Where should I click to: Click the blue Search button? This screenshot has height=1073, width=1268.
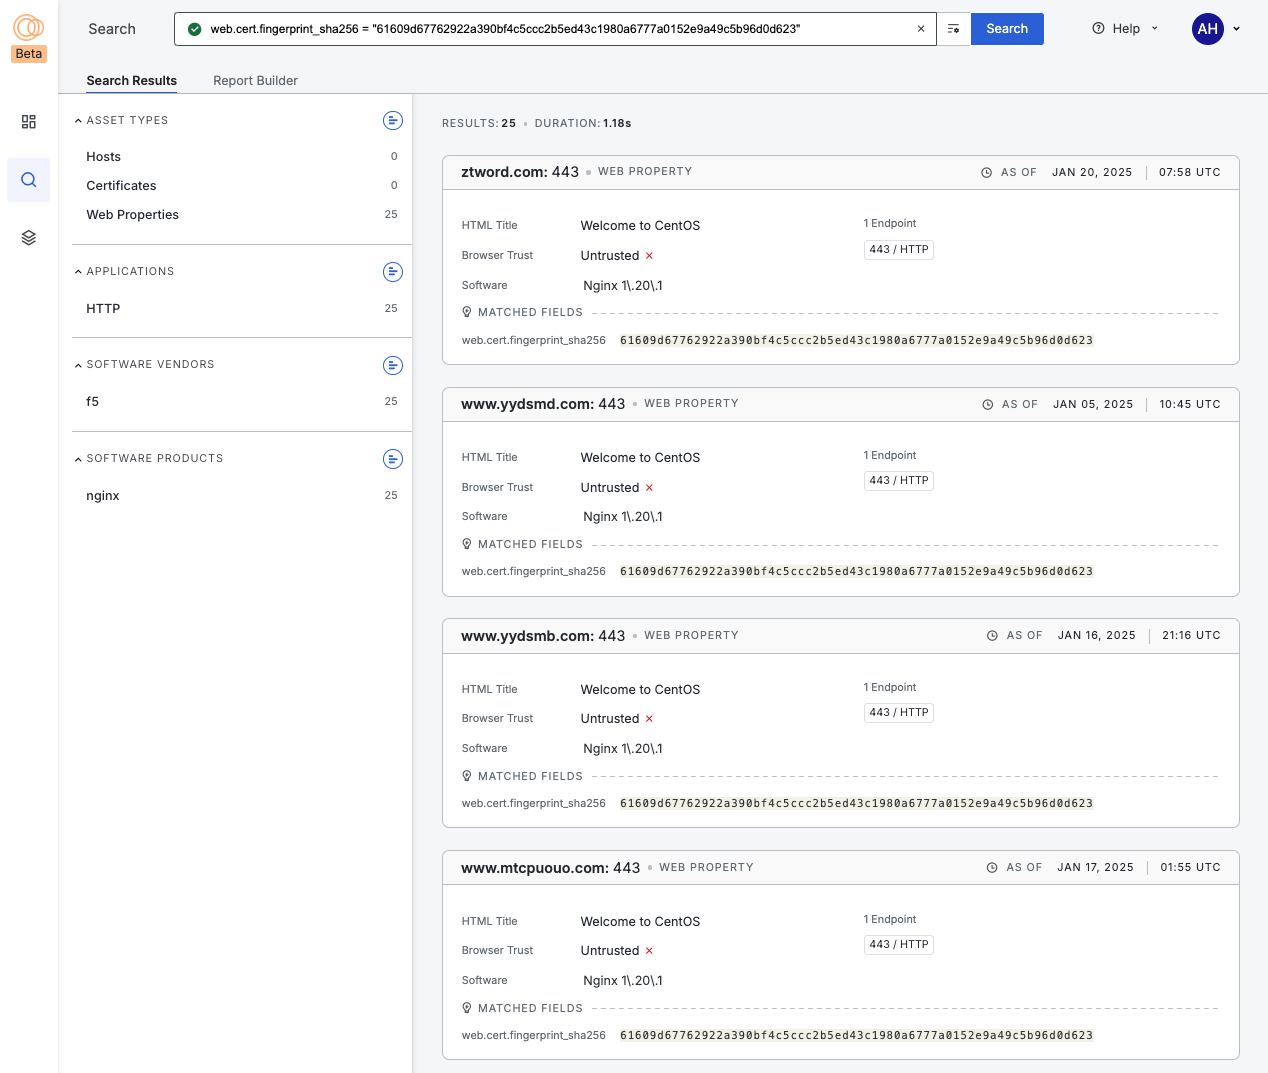[x=1007, y=29]
